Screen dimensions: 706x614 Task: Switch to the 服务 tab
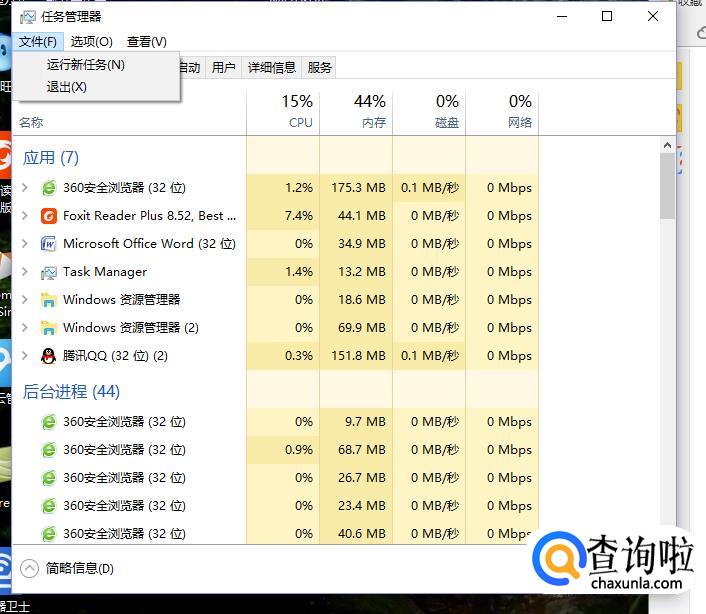point(319,68)
